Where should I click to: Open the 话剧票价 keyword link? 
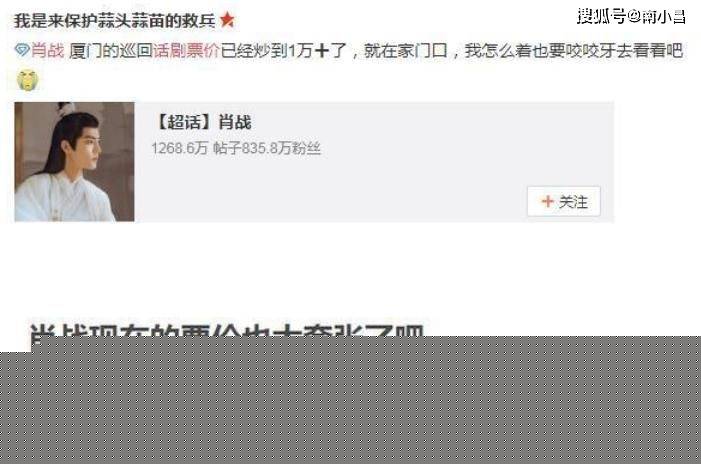coord(186,51)
